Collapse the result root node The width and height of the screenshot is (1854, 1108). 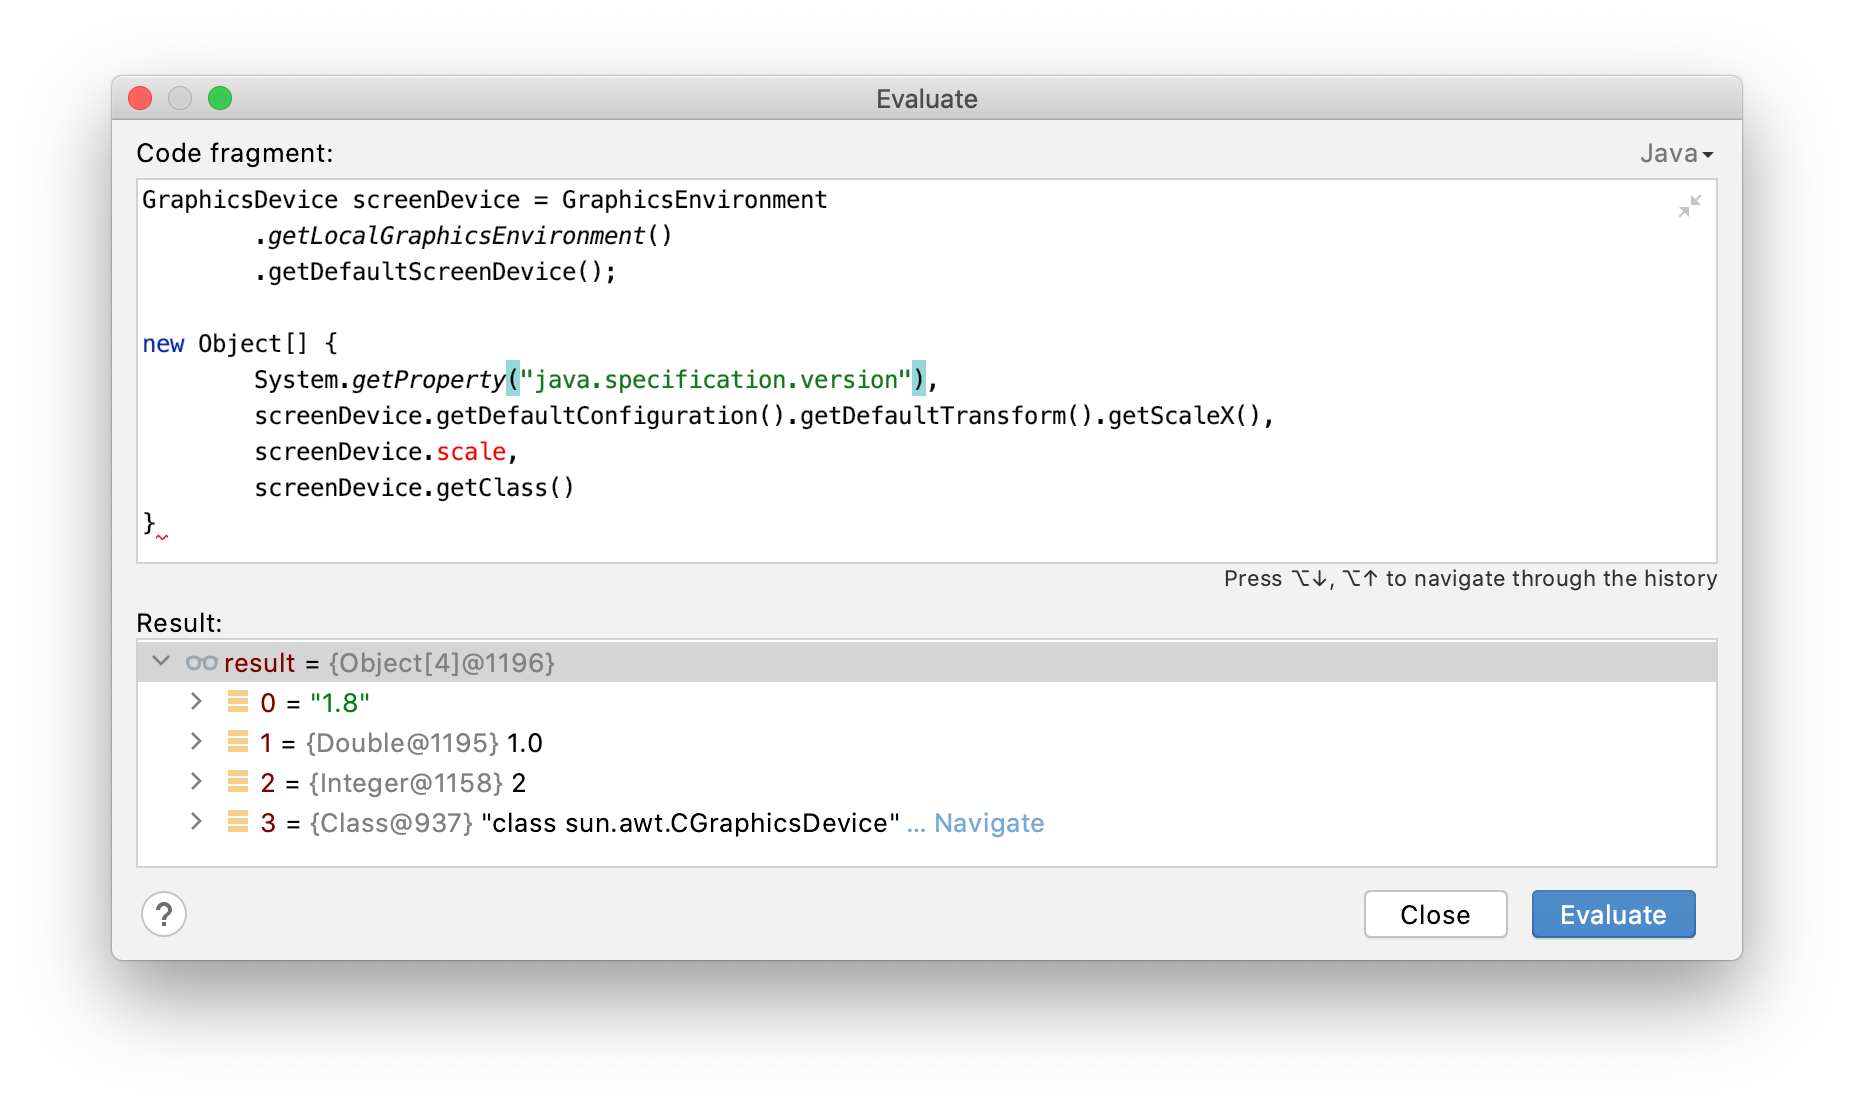pyautogui.click(x=160, y=661)
